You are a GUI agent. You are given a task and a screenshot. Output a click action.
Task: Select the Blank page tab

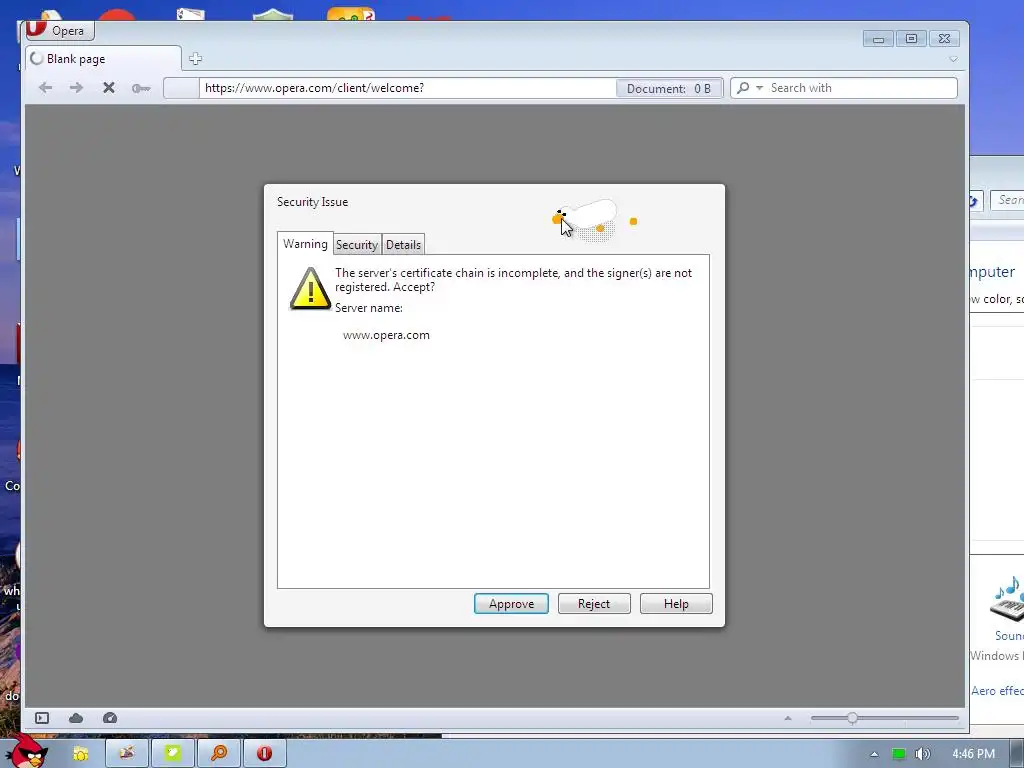(103, 59)
